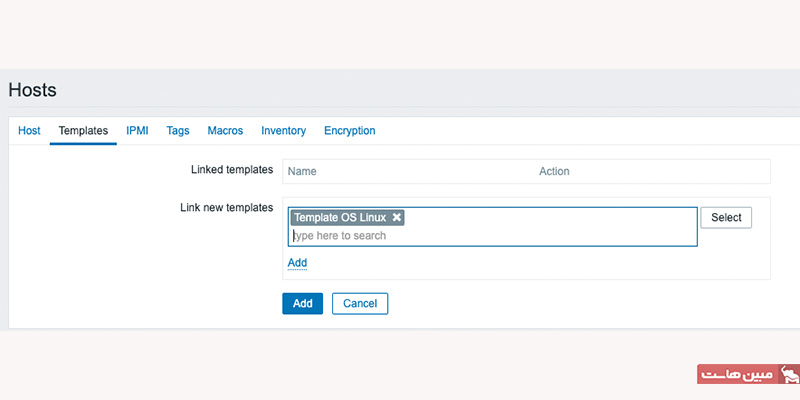
Task: Click the dotted Add link
Action: [x=297, y=263]
